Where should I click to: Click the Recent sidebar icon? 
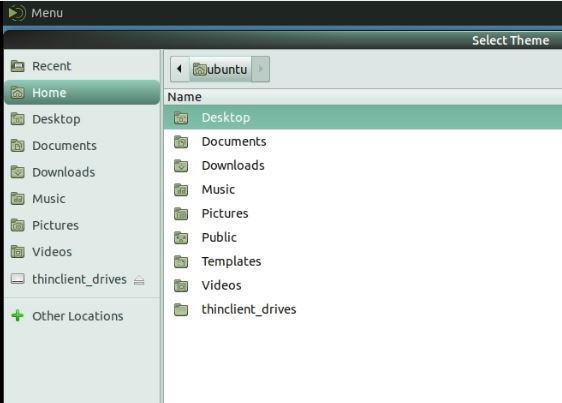point(18,66)
